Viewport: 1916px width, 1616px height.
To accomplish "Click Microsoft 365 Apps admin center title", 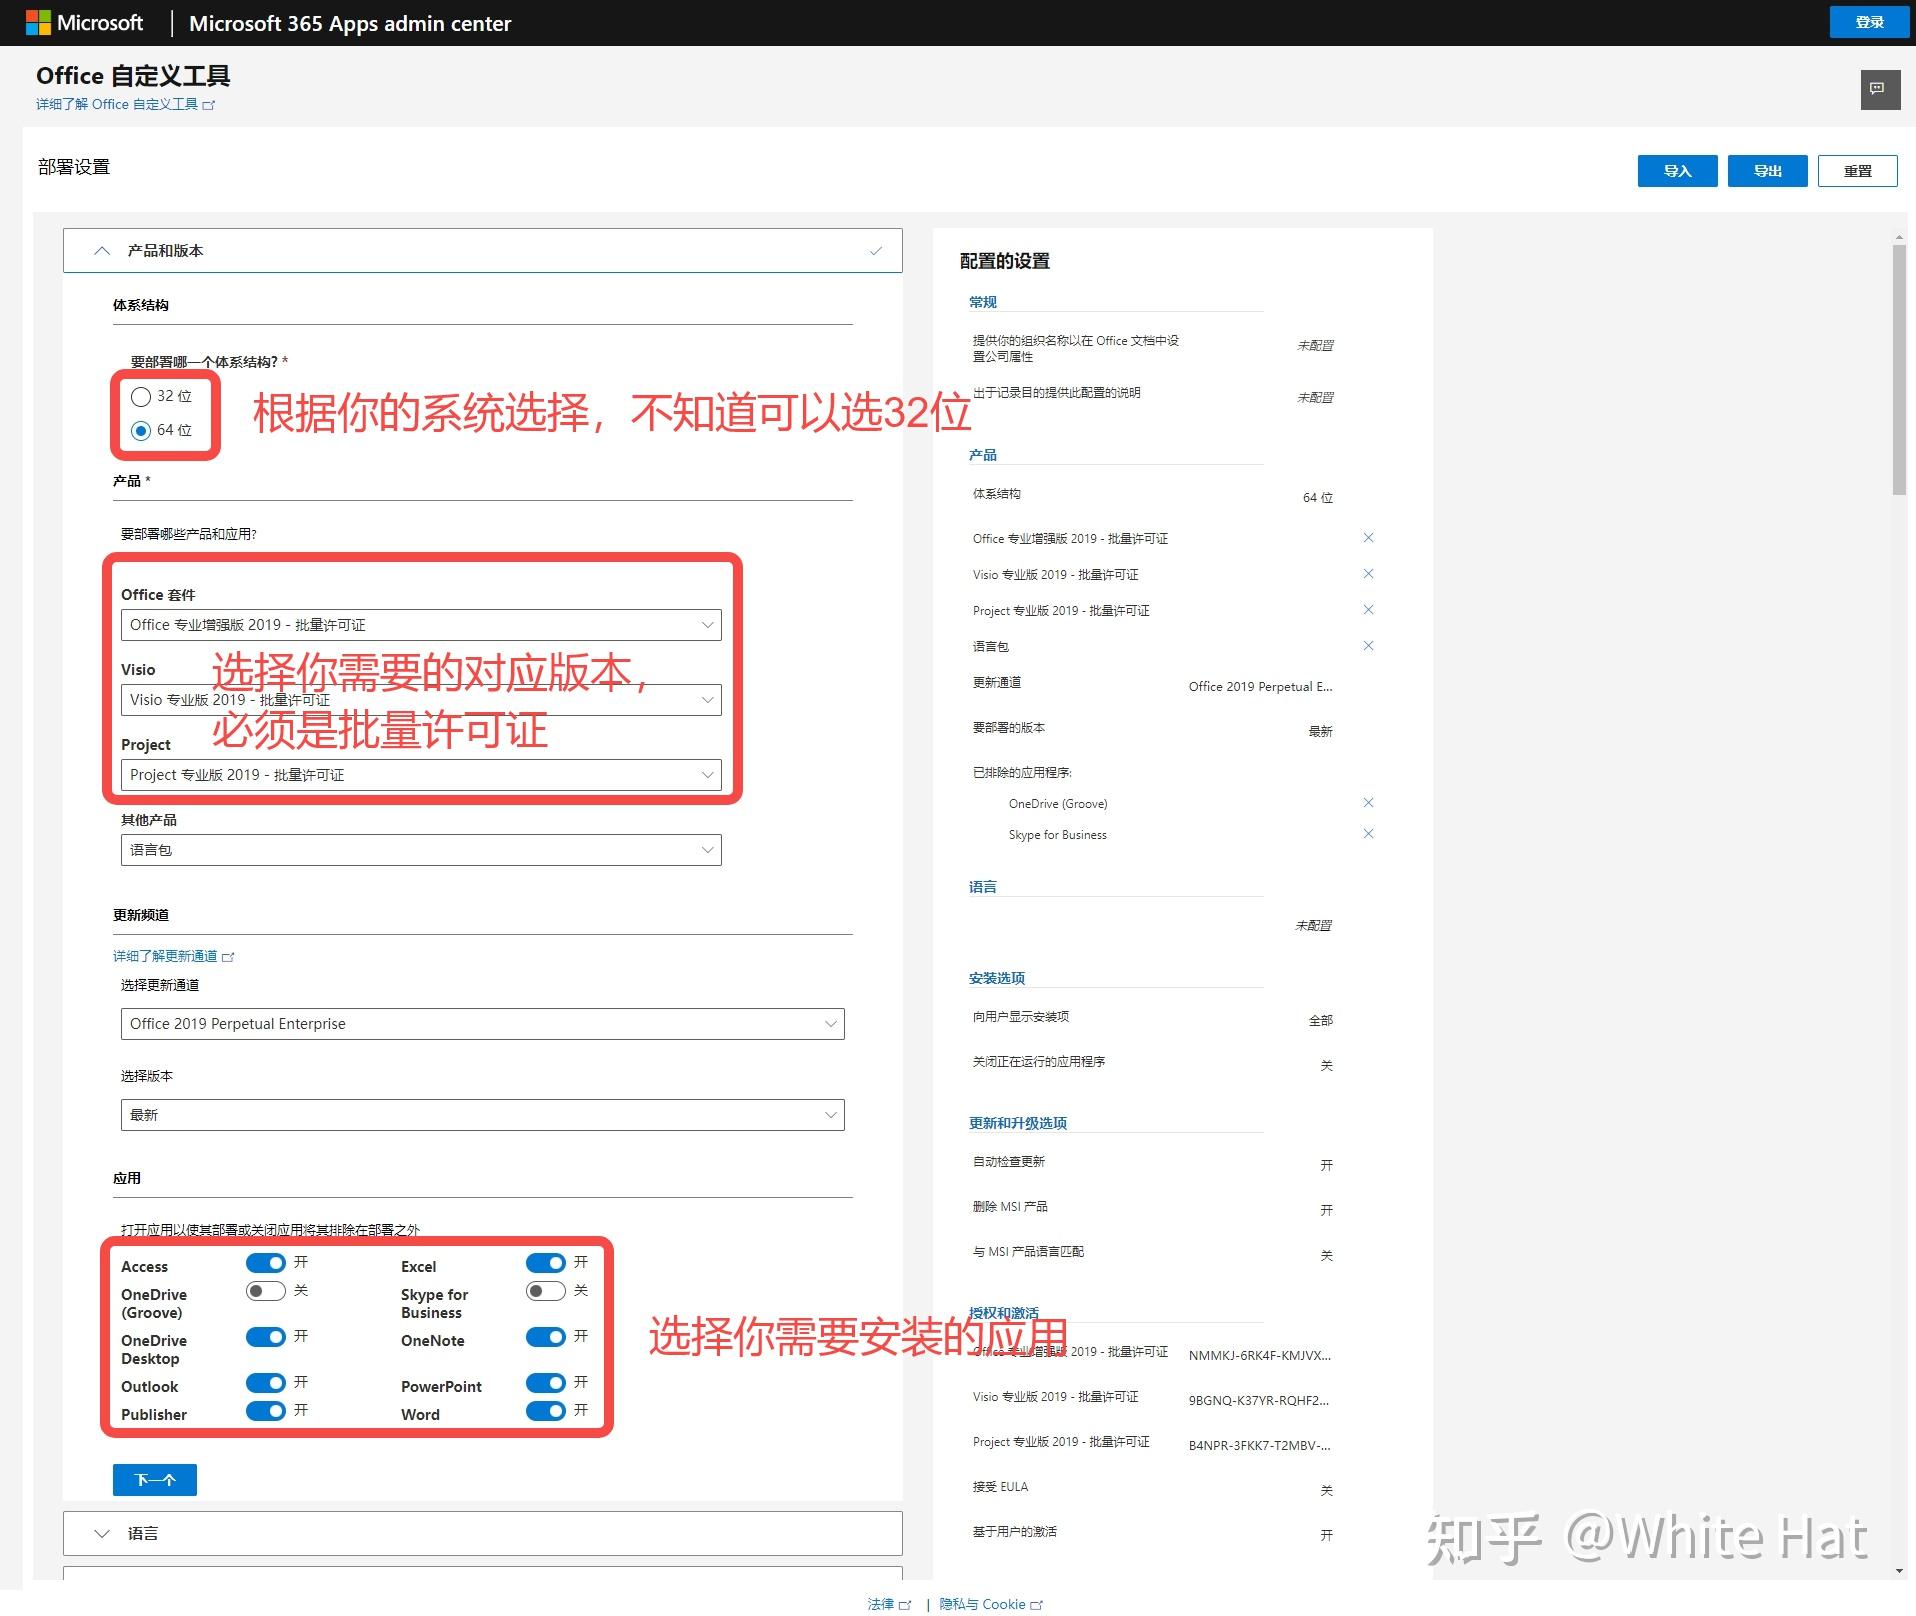I will (350, 23).
